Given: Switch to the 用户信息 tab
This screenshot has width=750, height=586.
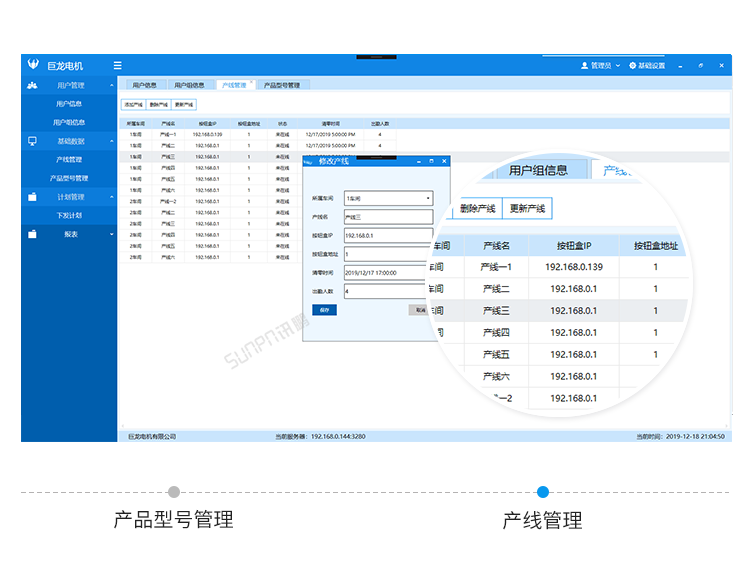Looking at the screenshot, I should tap(144, 86).
